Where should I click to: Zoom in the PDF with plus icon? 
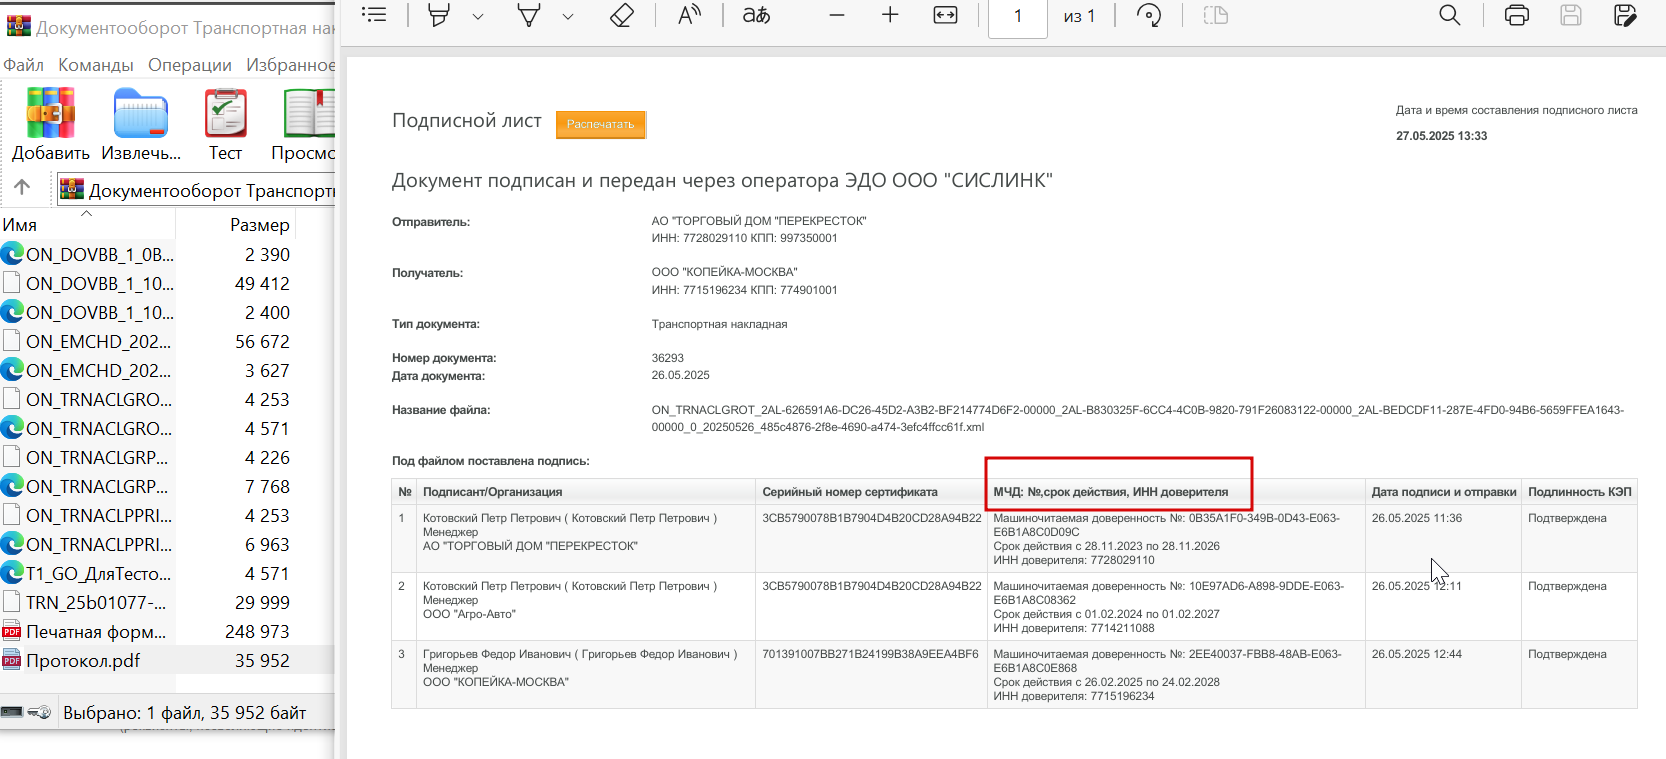coord(890,15)
